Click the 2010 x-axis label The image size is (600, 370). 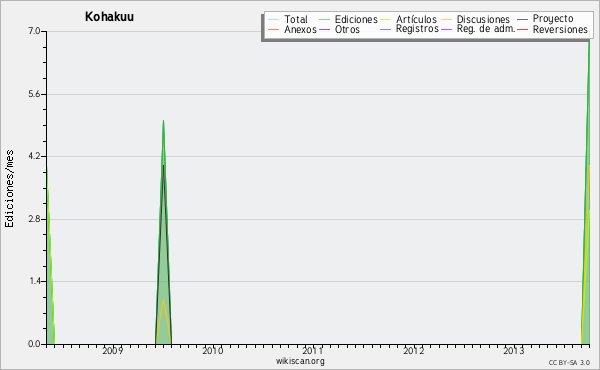212,351
